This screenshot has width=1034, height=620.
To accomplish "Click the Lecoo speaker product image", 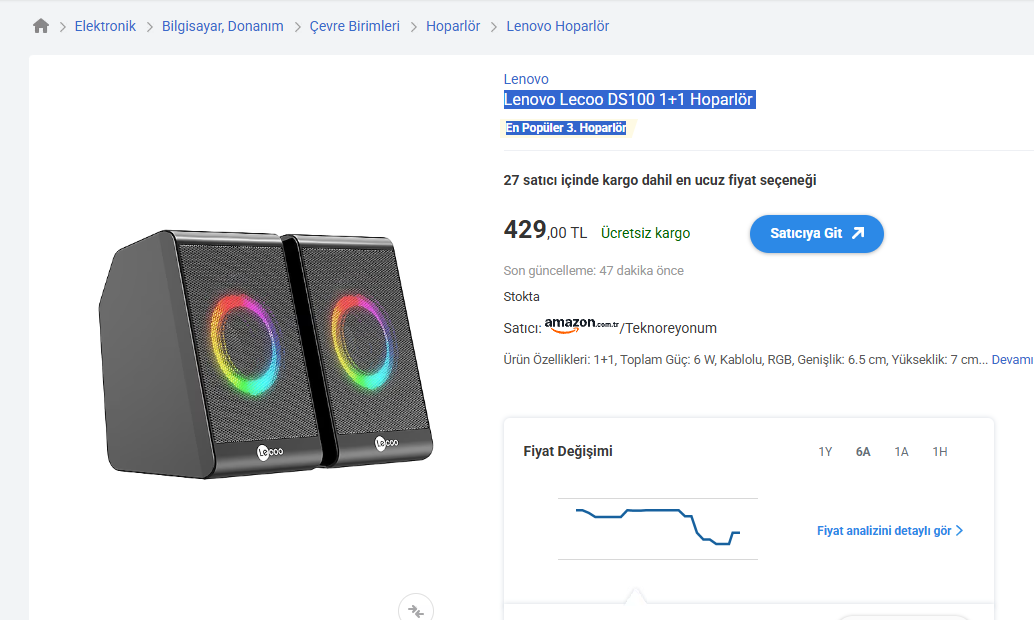I will pyautogui.click(x=268, y=355).
